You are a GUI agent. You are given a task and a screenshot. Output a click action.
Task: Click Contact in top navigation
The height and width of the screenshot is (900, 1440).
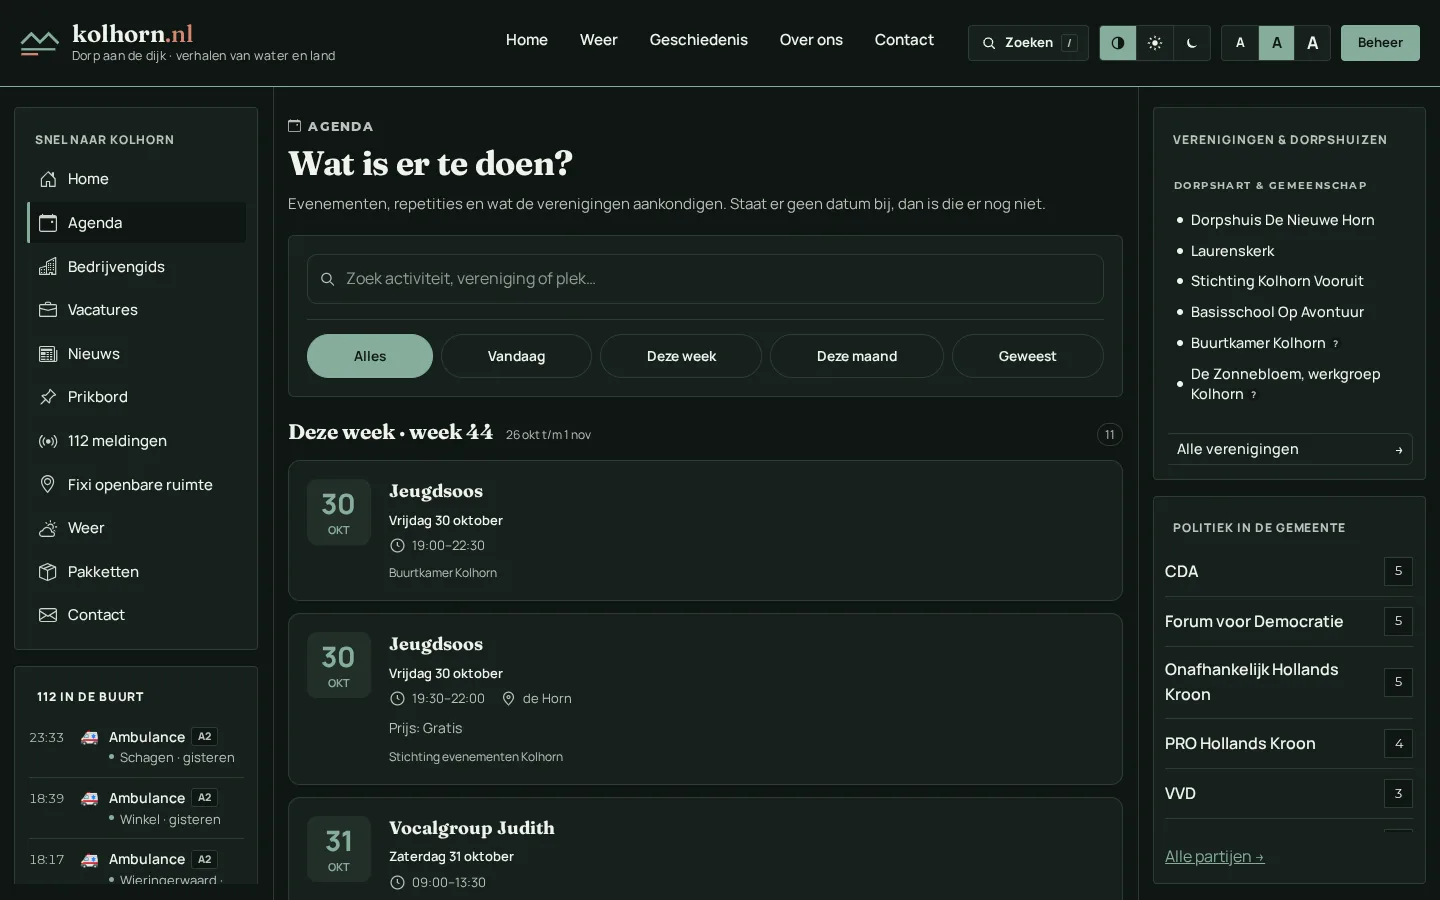point(904,40)
